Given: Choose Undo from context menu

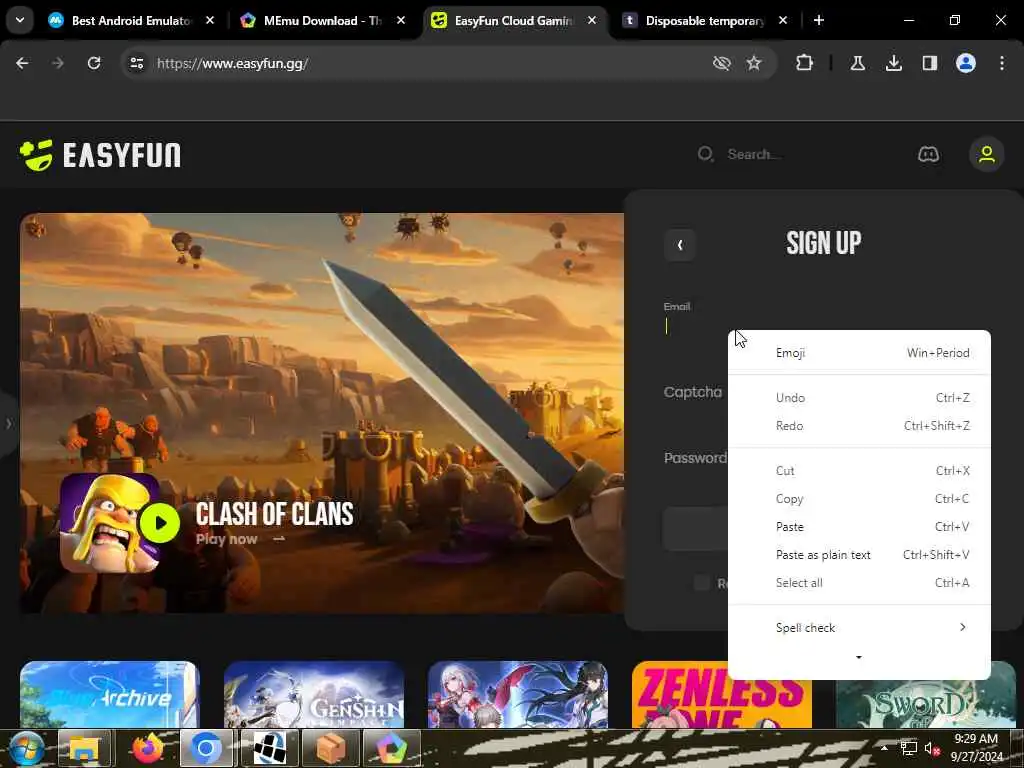Looking at the screenshot, I should pos(859,398).
